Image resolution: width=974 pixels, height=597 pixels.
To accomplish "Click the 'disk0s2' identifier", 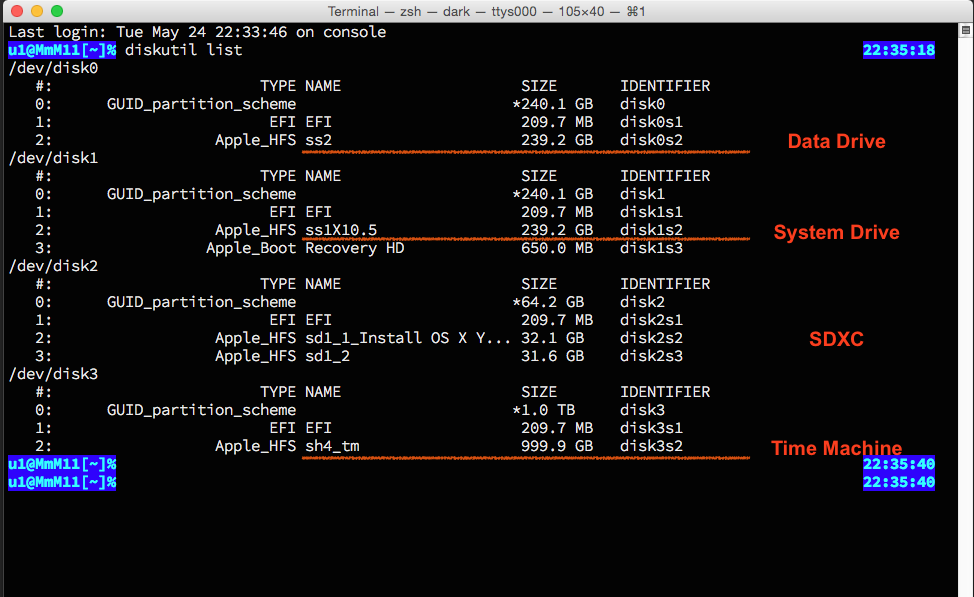I will (652, 140).
